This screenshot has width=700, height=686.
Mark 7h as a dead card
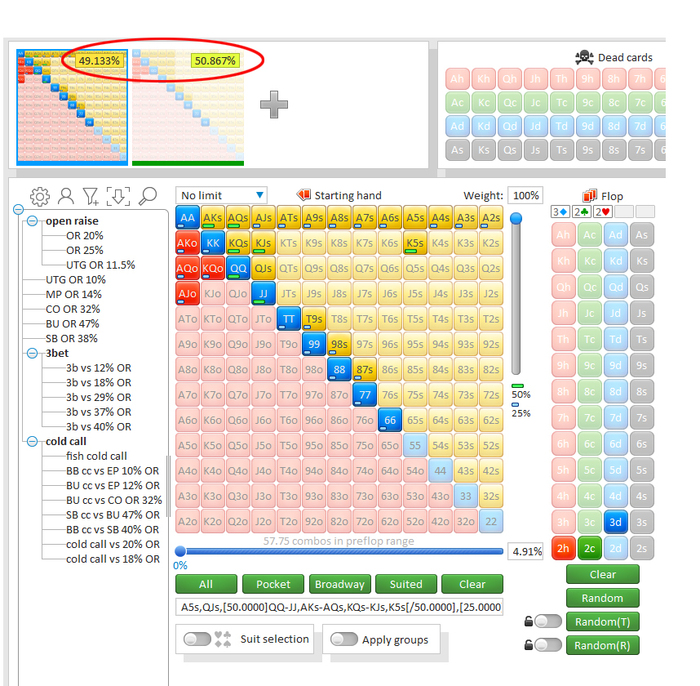pyautogui.click(x=640, y=79)
